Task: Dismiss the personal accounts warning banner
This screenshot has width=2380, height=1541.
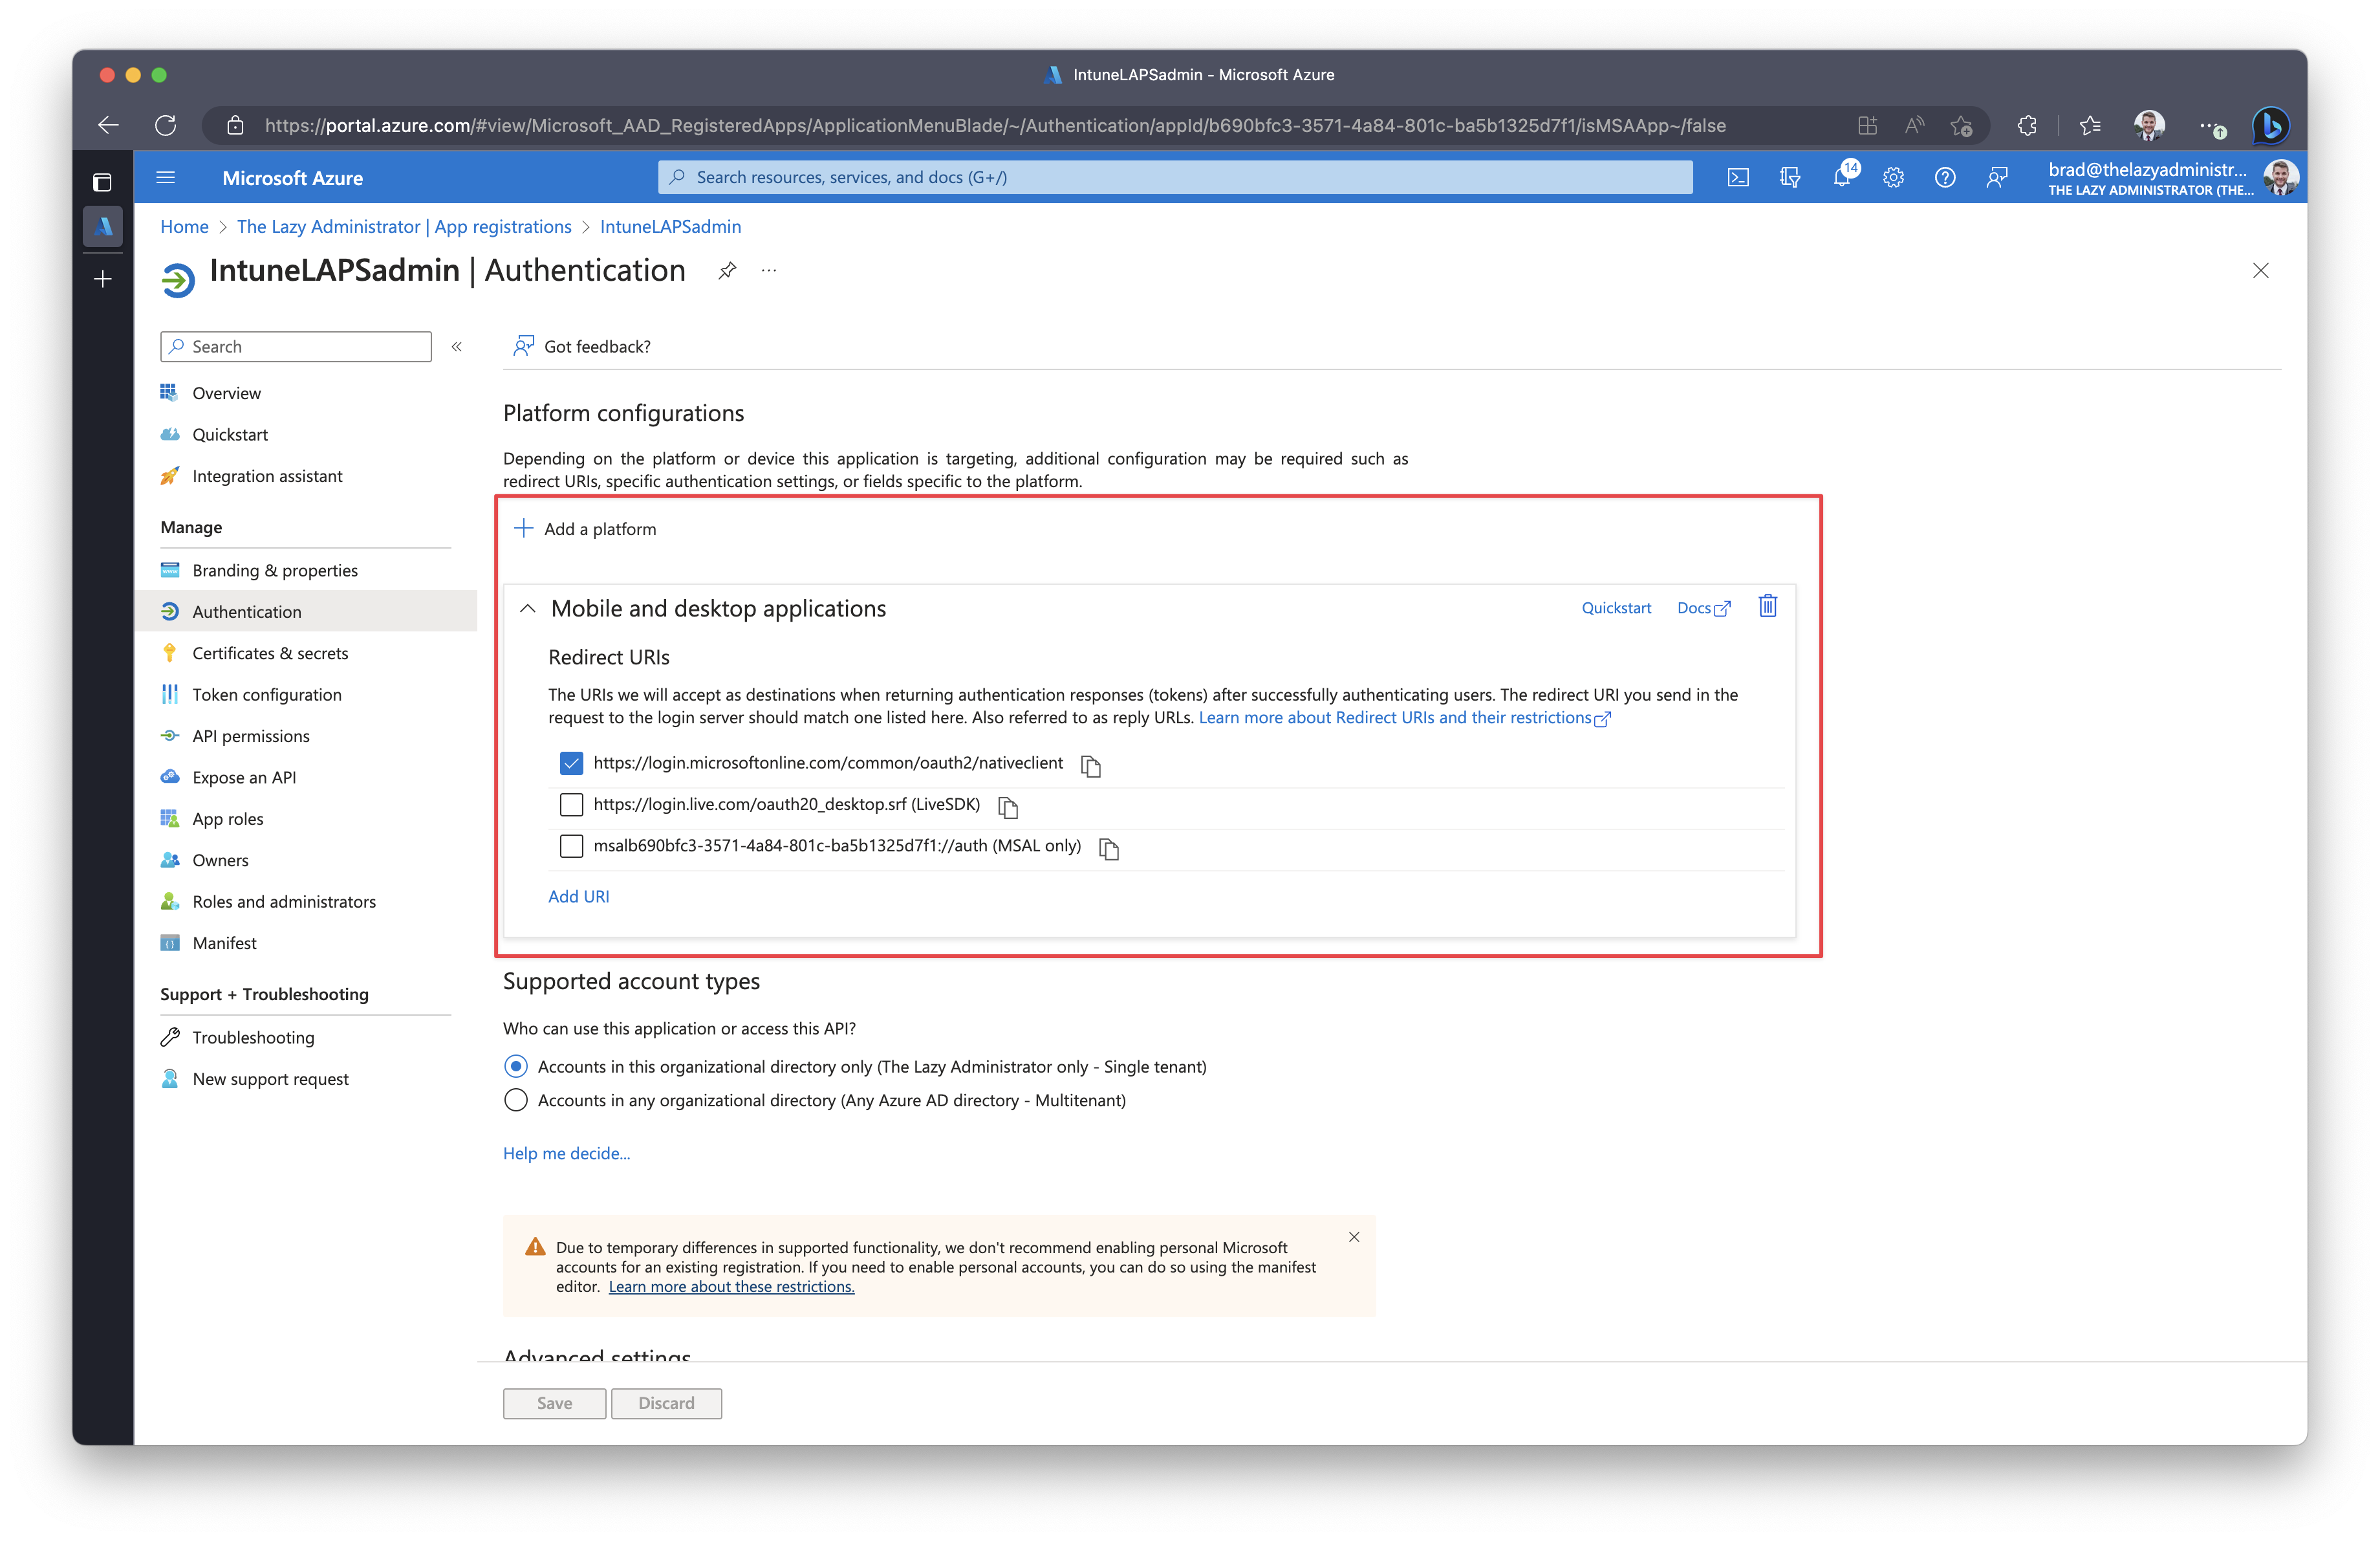Action: coord(1354,1237)
